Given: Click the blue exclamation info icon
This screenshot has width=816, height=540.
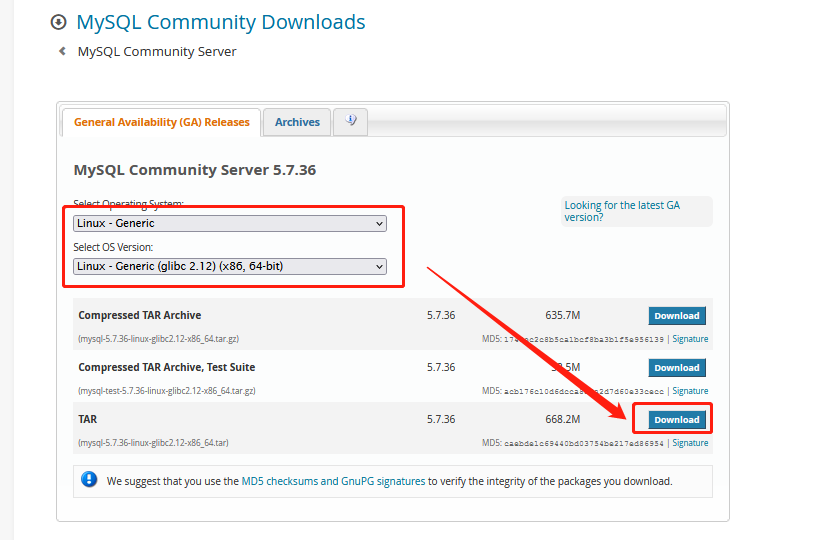Looking at the screenshot, I should [89, 479].
